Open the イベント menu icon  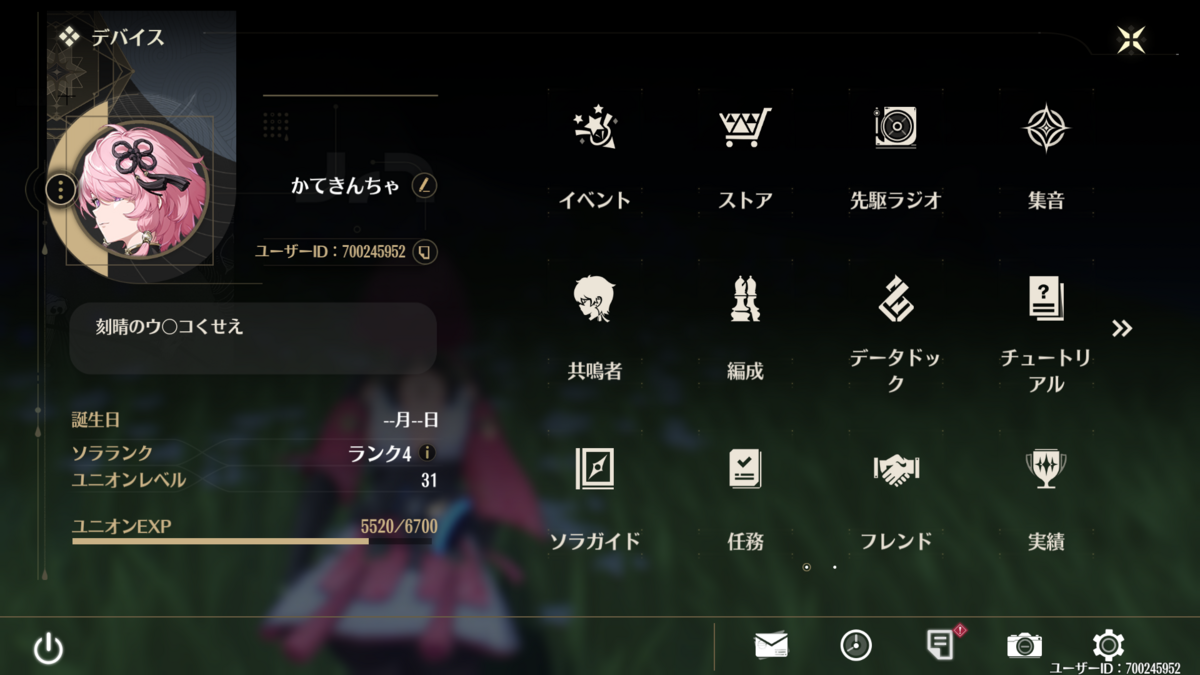click(595, 128)
